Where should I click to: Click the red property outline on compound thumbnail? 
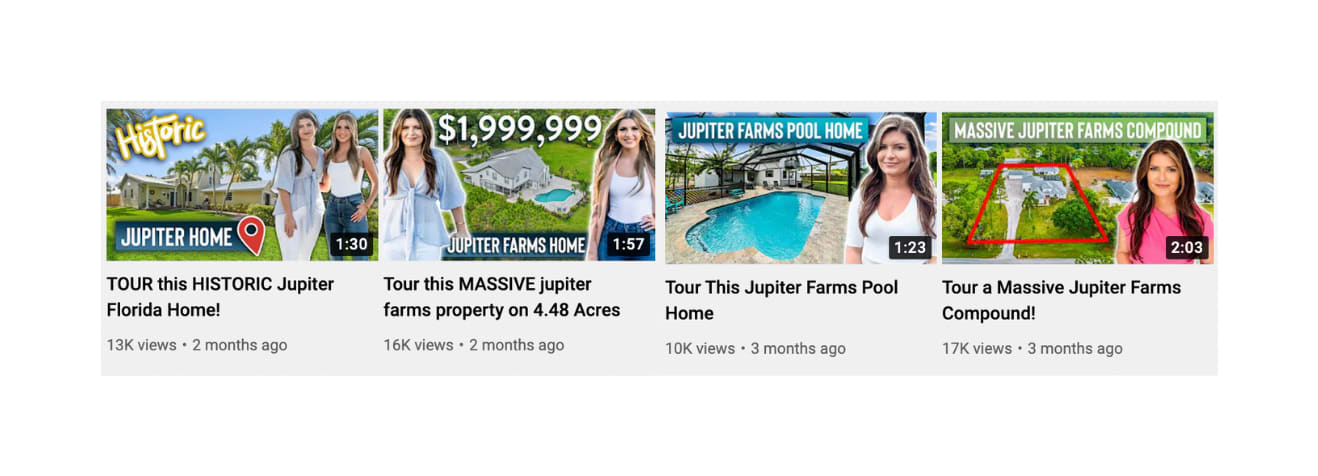tap(1037, 204)
